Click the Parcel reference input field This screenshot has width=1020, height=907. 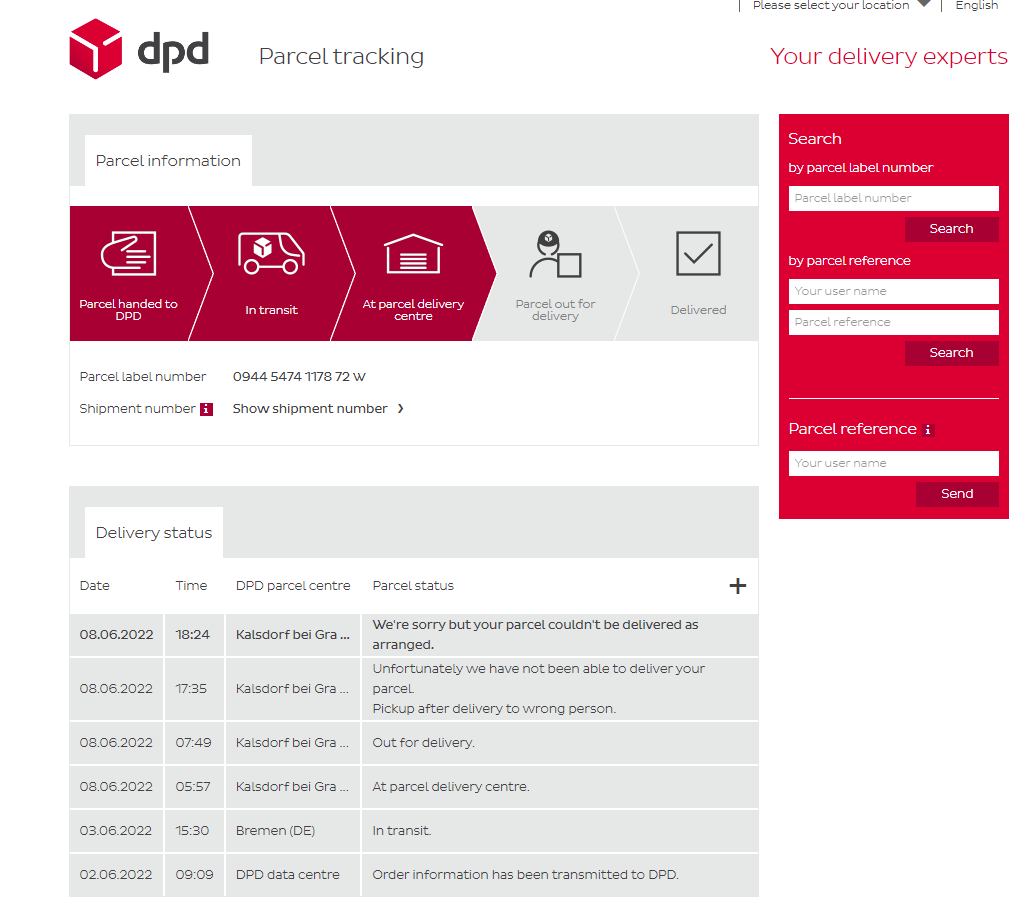[x=893, y=322]
